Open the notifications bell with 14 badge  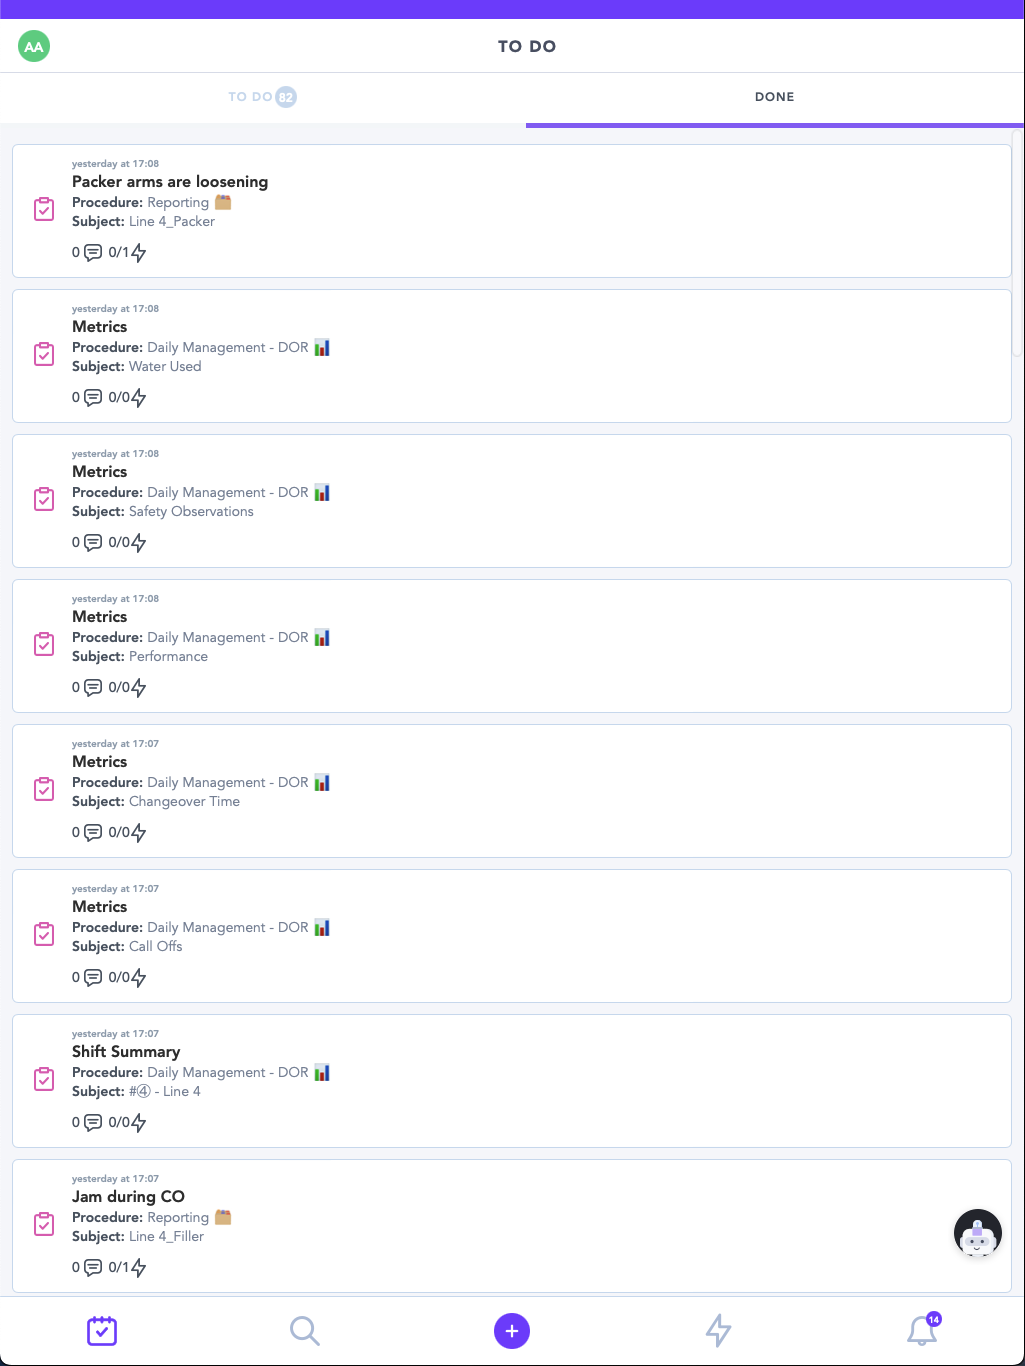(x=922, y=1330)
